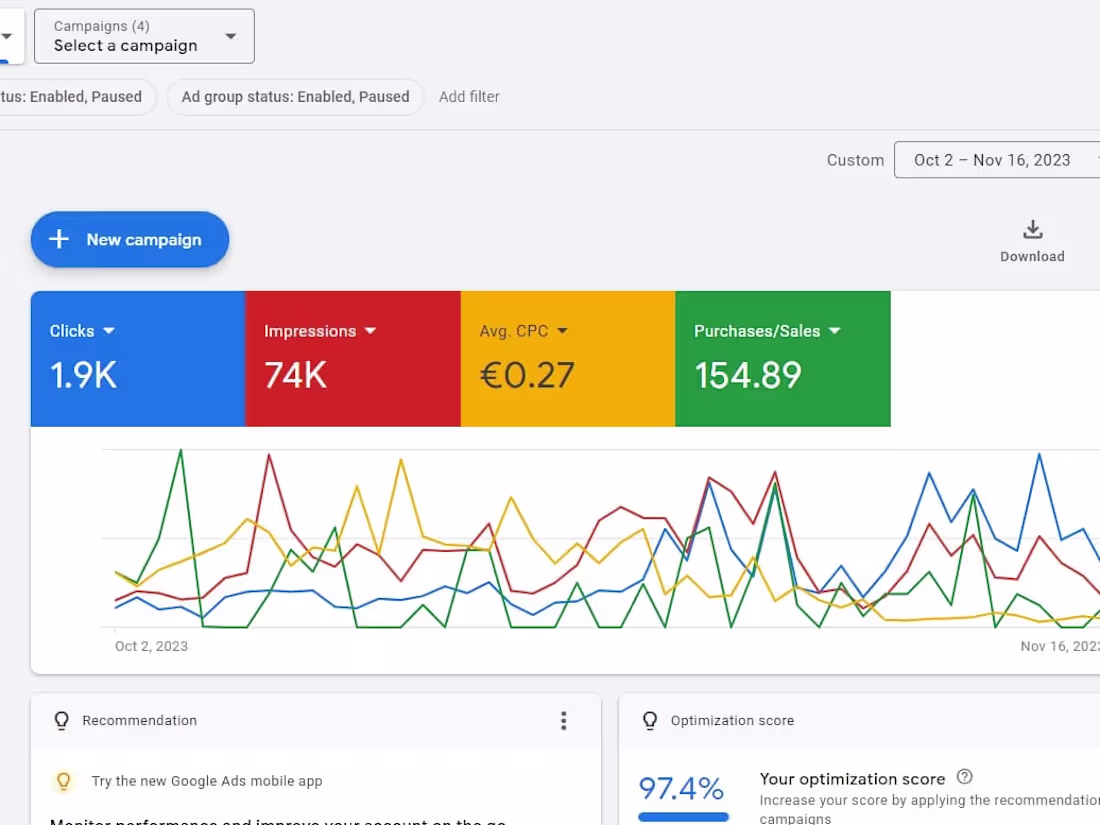
Task: Click the lightbulb icon beside Optimization score
Action: tap(650, 720)
